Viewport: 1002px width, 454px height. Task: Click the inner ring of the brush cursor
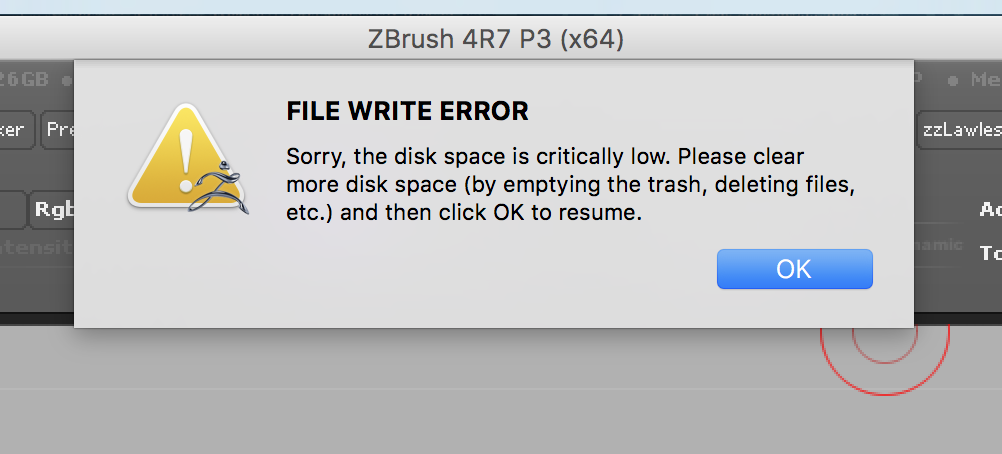click(885, 338)
